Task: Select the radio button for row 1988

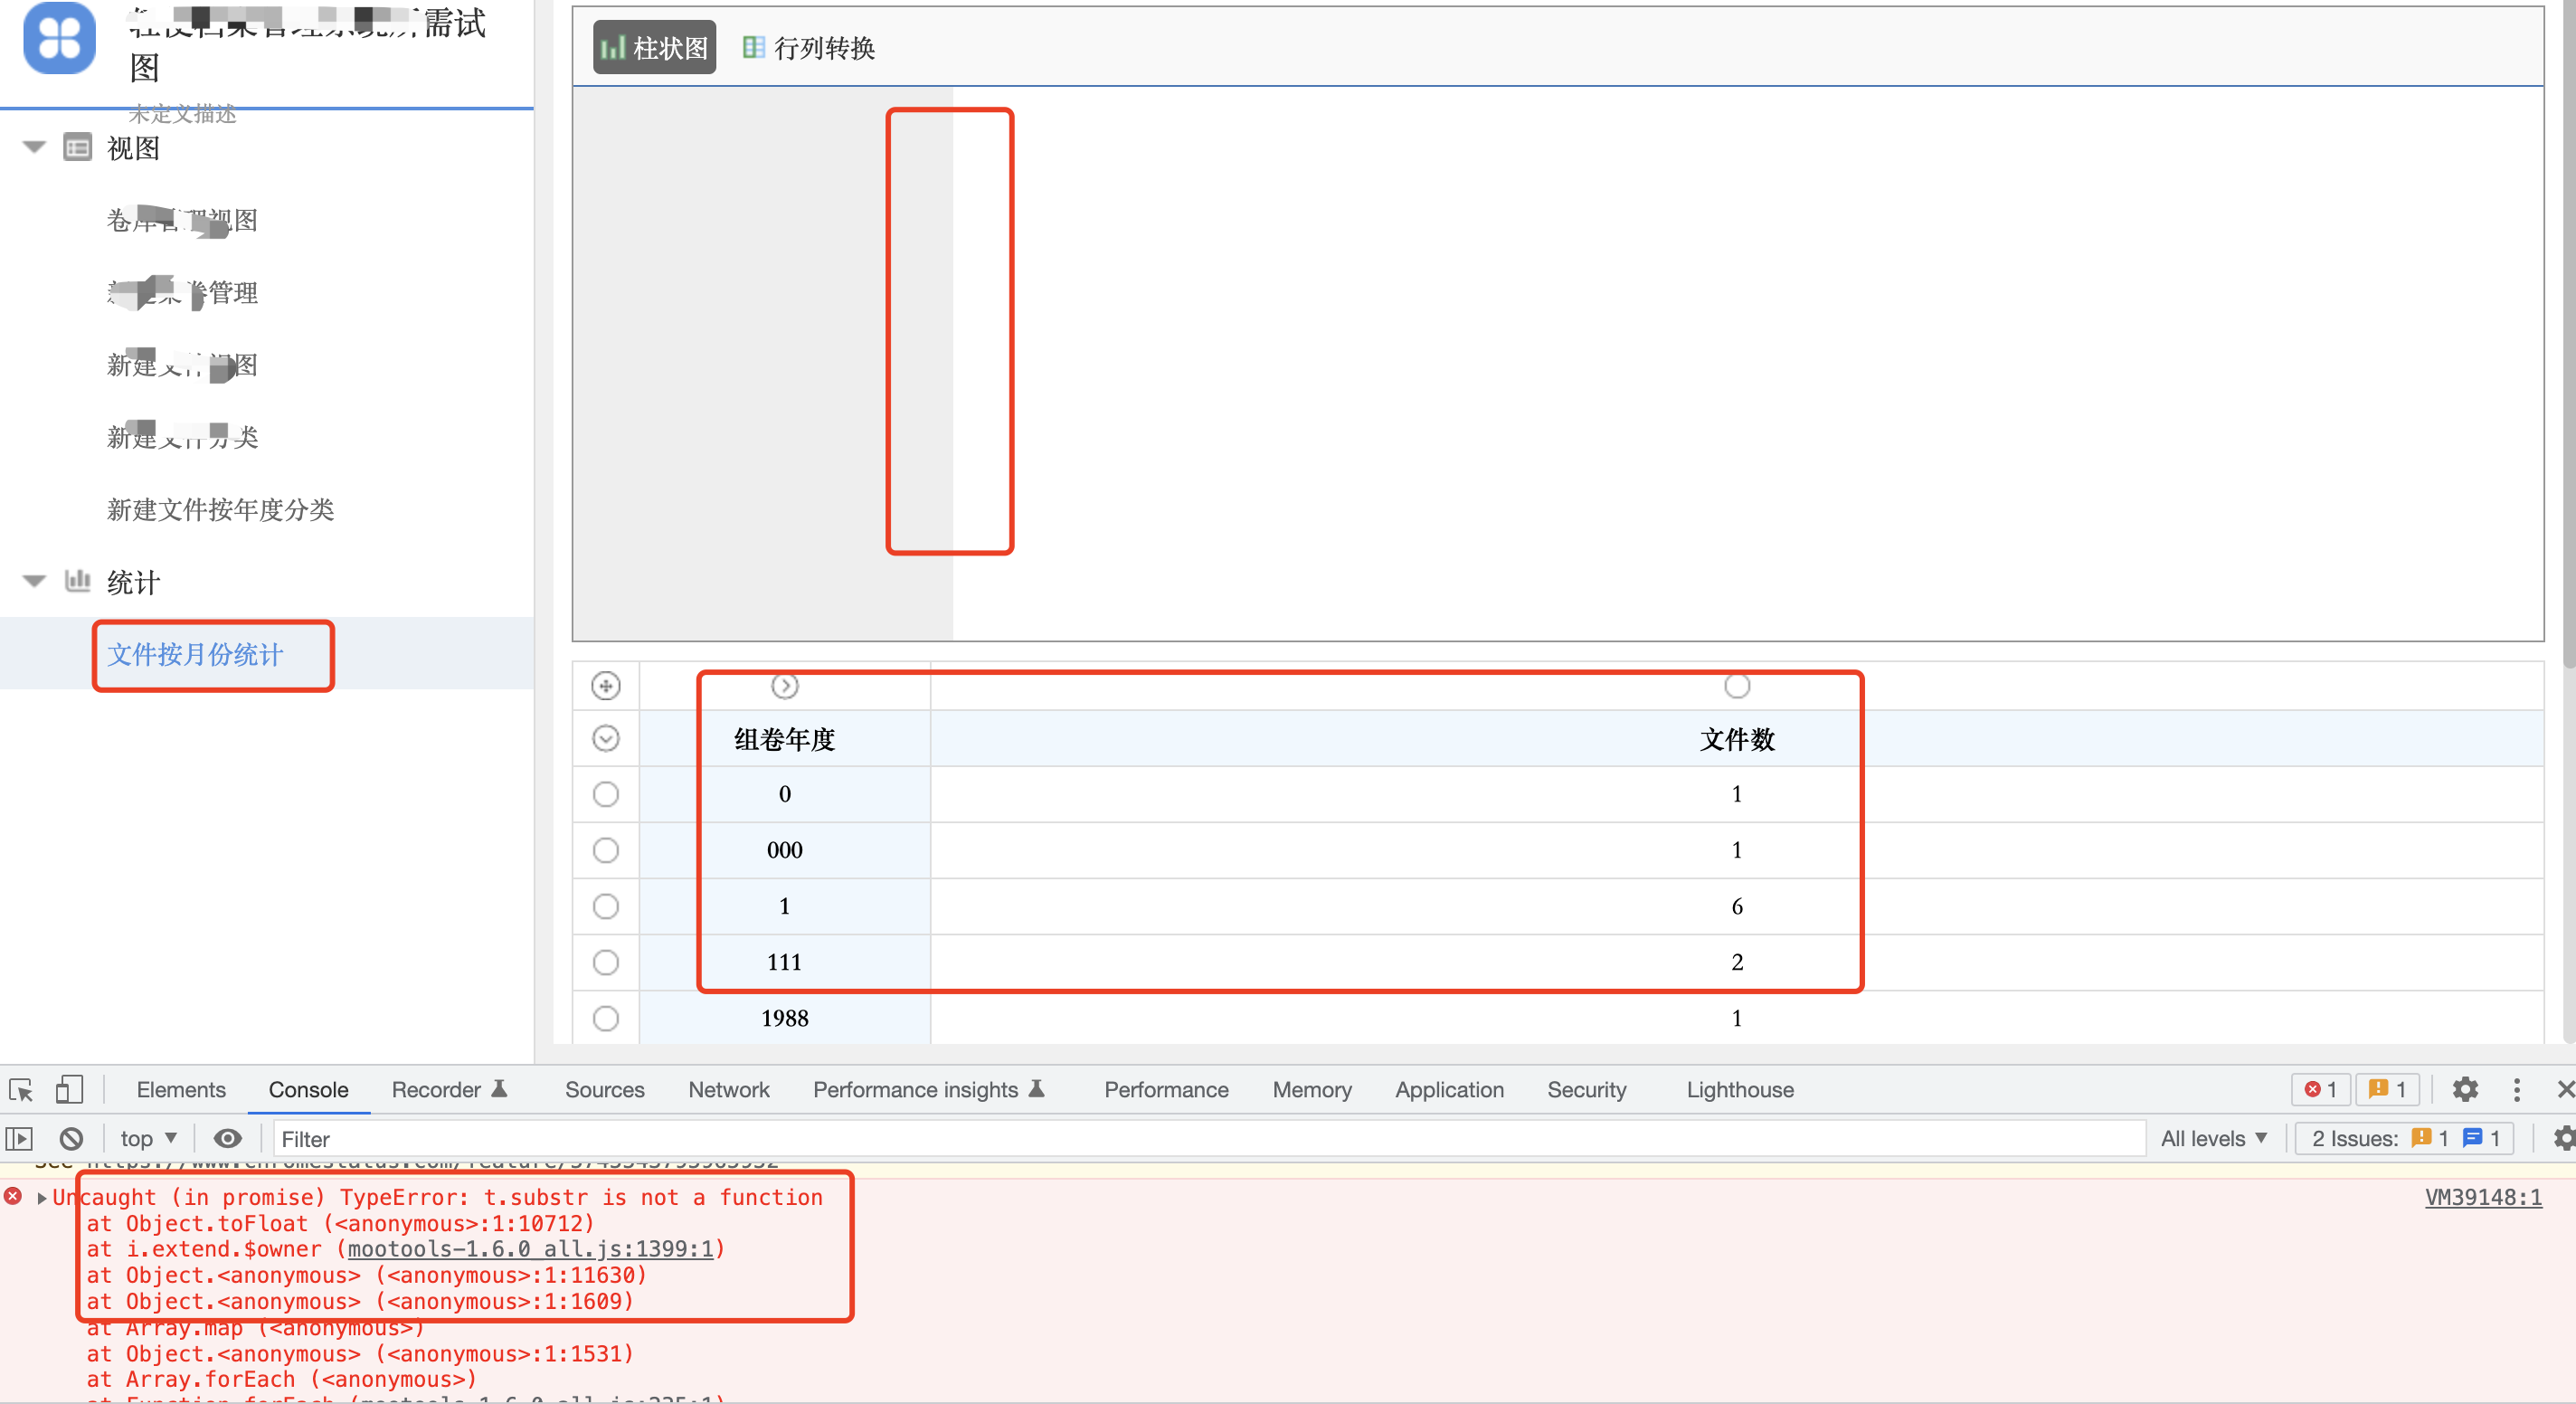Action: [605, 1018]
